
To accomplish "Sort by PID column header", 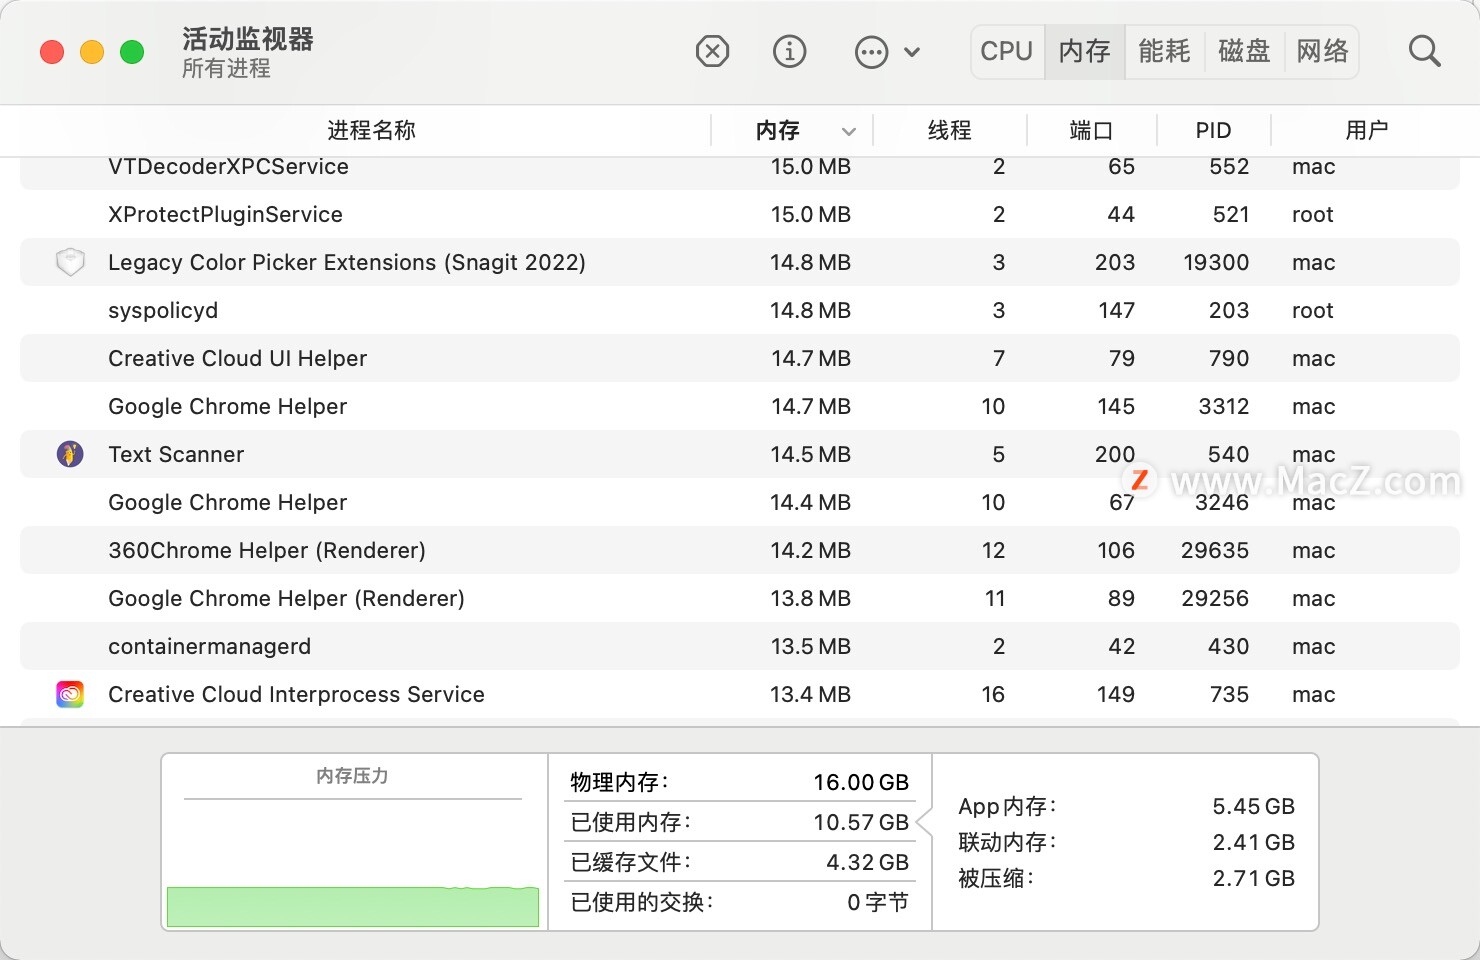I will click(1213, 130).
